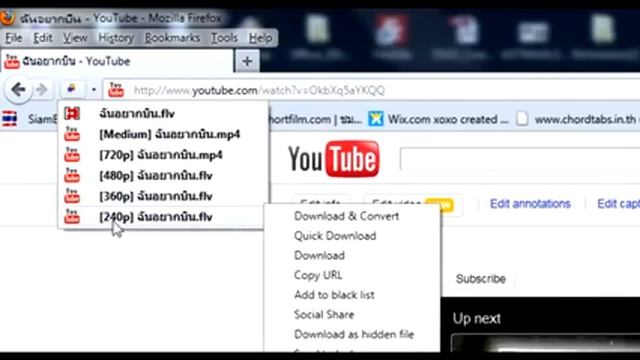Open the Edit menu
The height and width of the screenshot is (360, 640).
[x=43, y=38]
